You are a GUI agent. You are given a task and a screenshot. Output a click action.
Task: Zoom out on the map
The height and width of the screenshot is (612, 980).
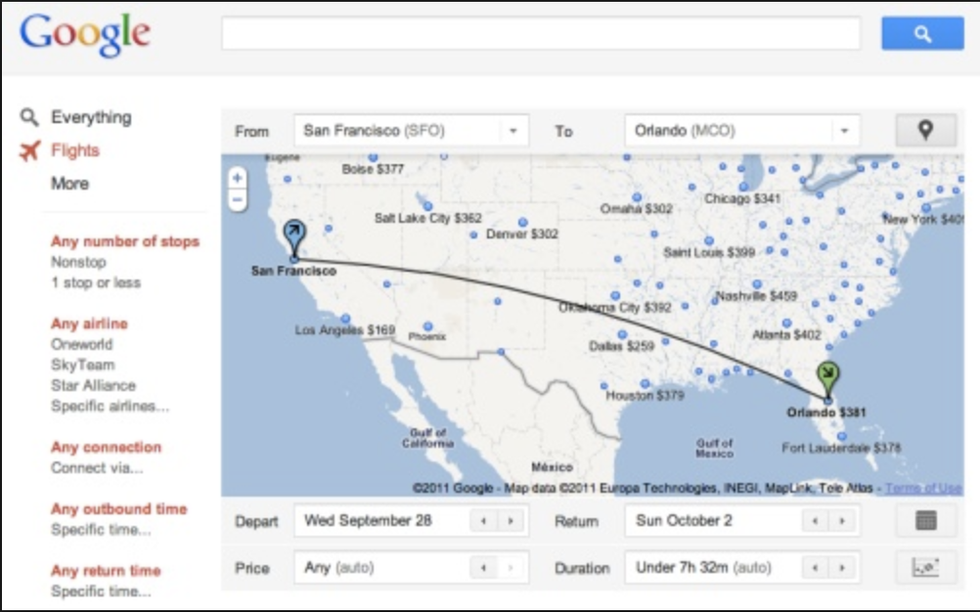237,199
